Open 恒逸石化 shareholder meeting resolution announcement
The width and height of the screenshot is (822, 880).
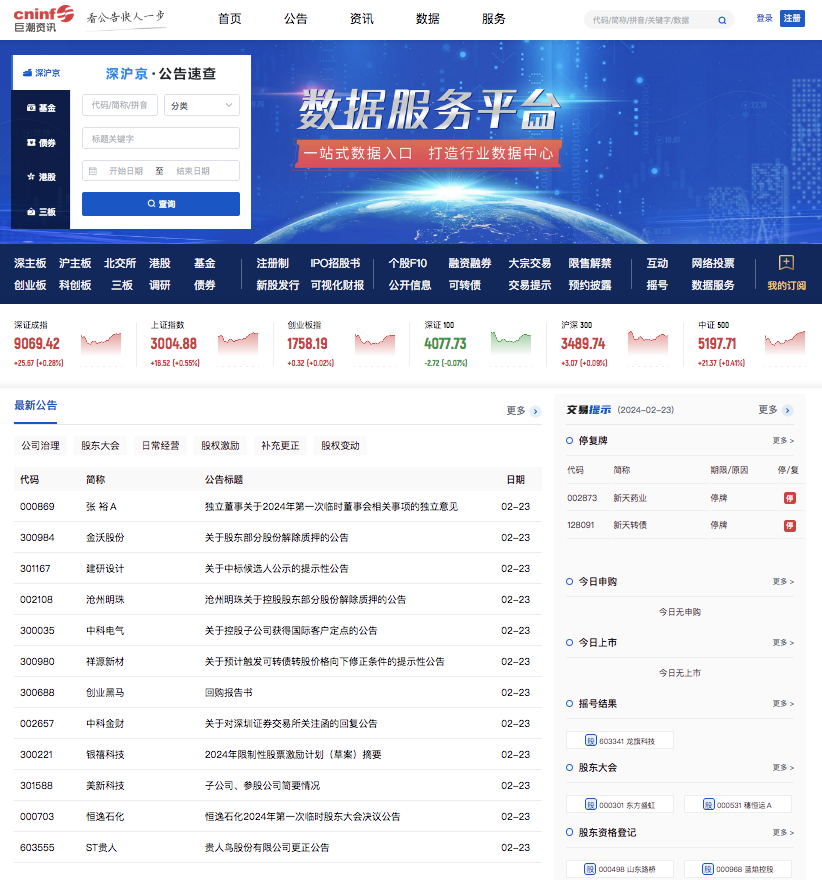pos(302,817)
